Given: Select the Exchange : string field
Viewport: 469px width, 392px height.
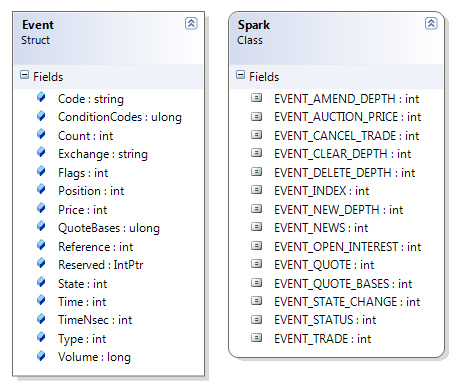Looking at the screenshot, I should click(x=103, y=154).
